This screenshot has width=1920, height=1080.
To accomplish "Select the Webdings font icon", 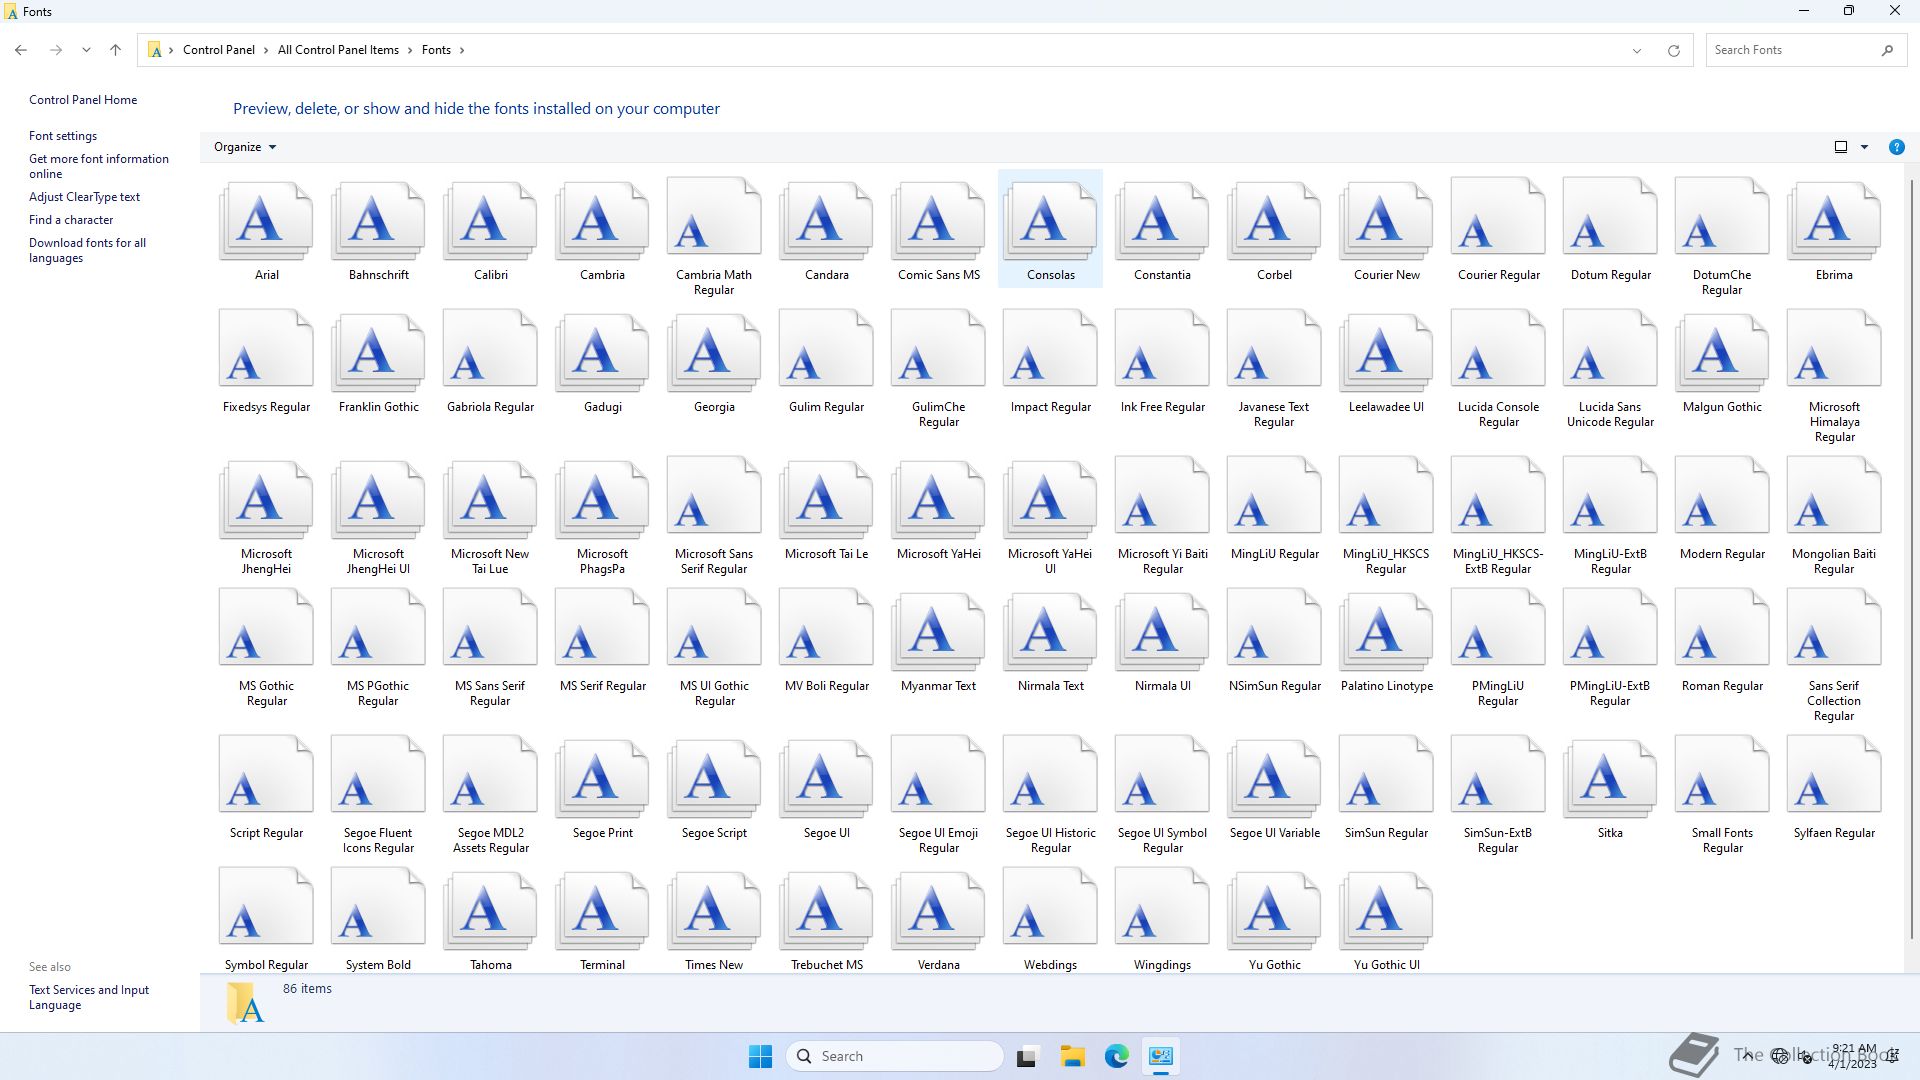I will [x=1050, y=907].
